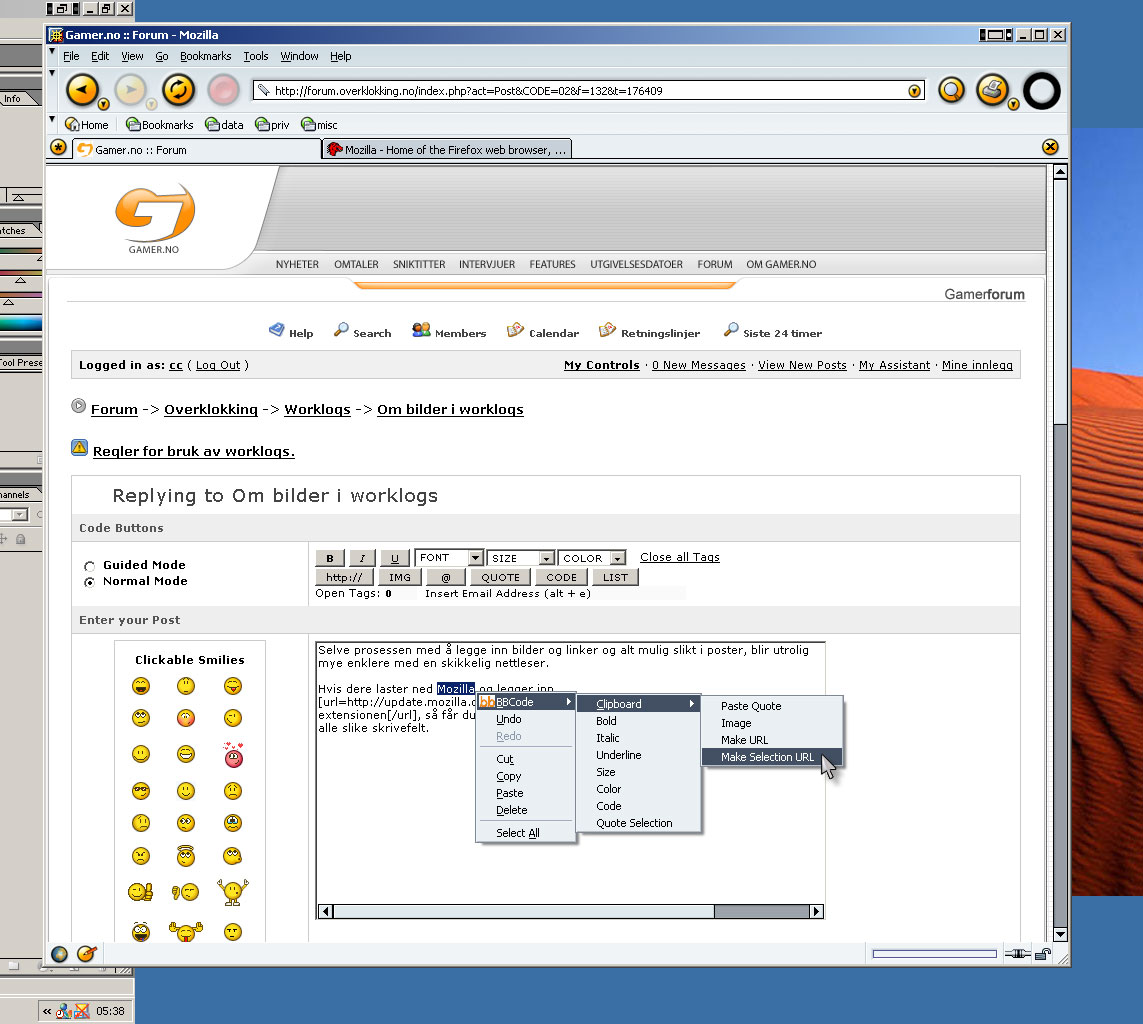This screenshot has width=1143, height=1024.
Task: Click Home bookmark in personal toolbar
Action: pos(87,125)
